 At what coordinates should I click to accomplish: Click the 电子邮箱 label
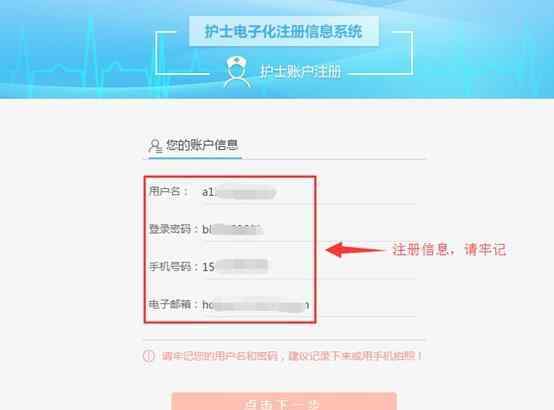170,304
